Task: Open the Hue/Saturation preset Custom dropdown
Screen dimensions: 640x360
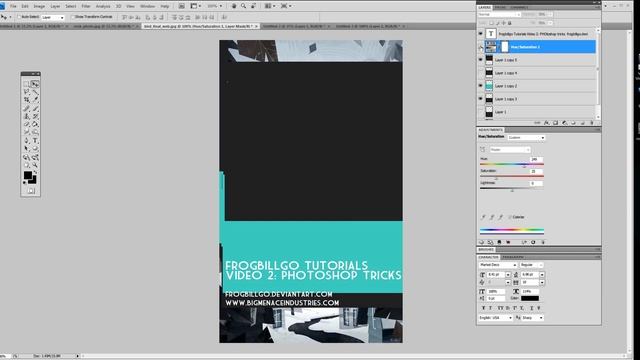Action: [x=527, y=138]
